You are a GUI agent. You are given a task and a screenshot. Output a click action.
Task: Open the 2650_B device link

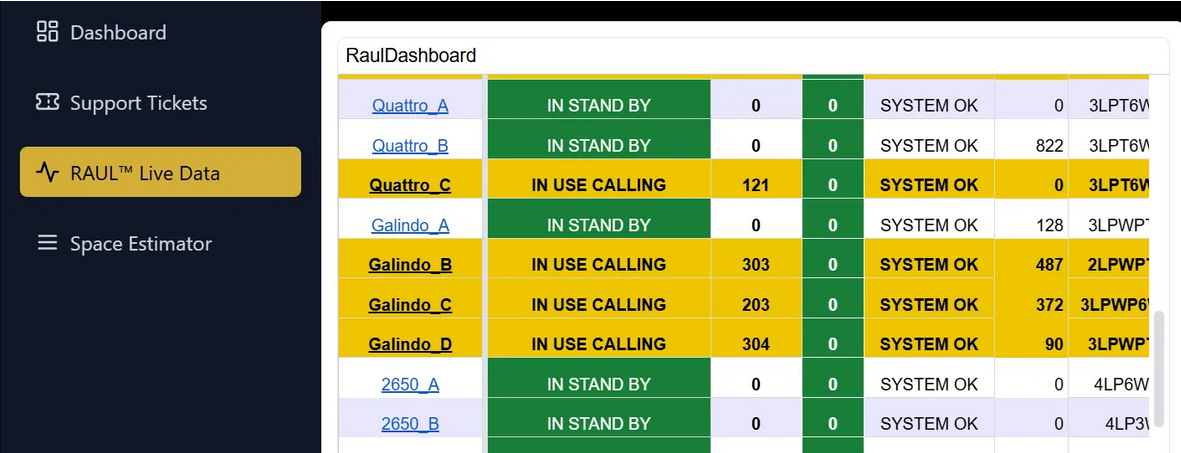click(x=410, y=424)
